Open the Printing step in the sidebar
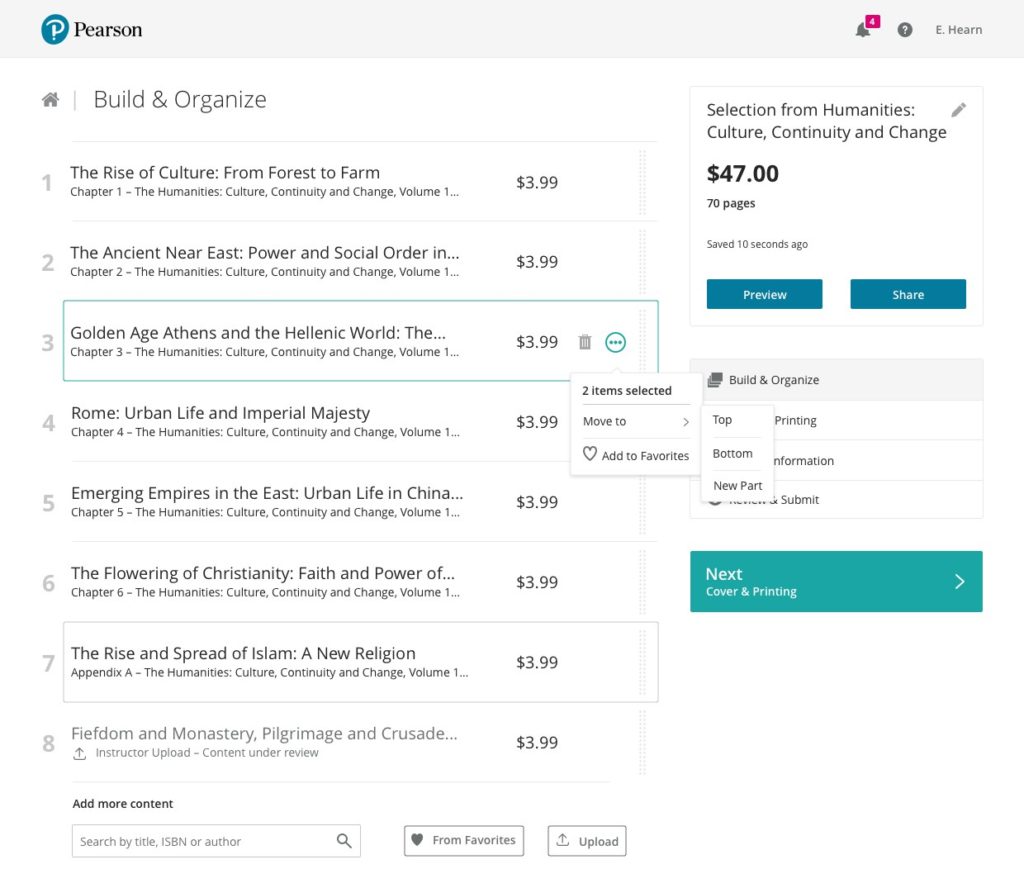This screenshot has height=888, width=1024. click(x=877, y=420)
